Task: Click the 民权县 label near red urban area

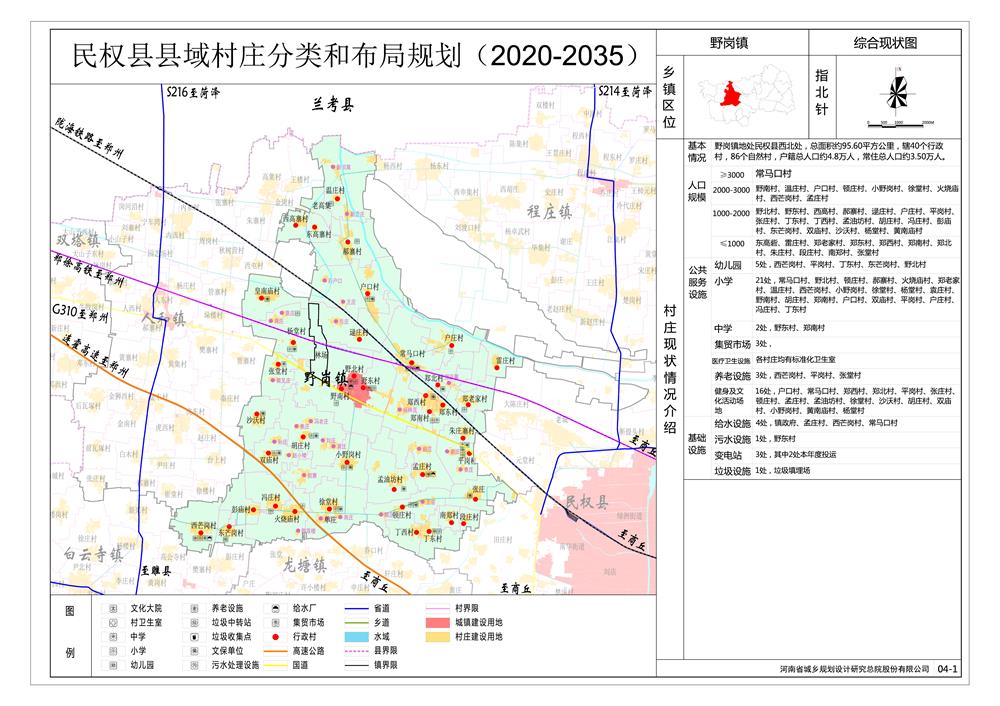Action: pyautogui.click(x=587, y=502)
